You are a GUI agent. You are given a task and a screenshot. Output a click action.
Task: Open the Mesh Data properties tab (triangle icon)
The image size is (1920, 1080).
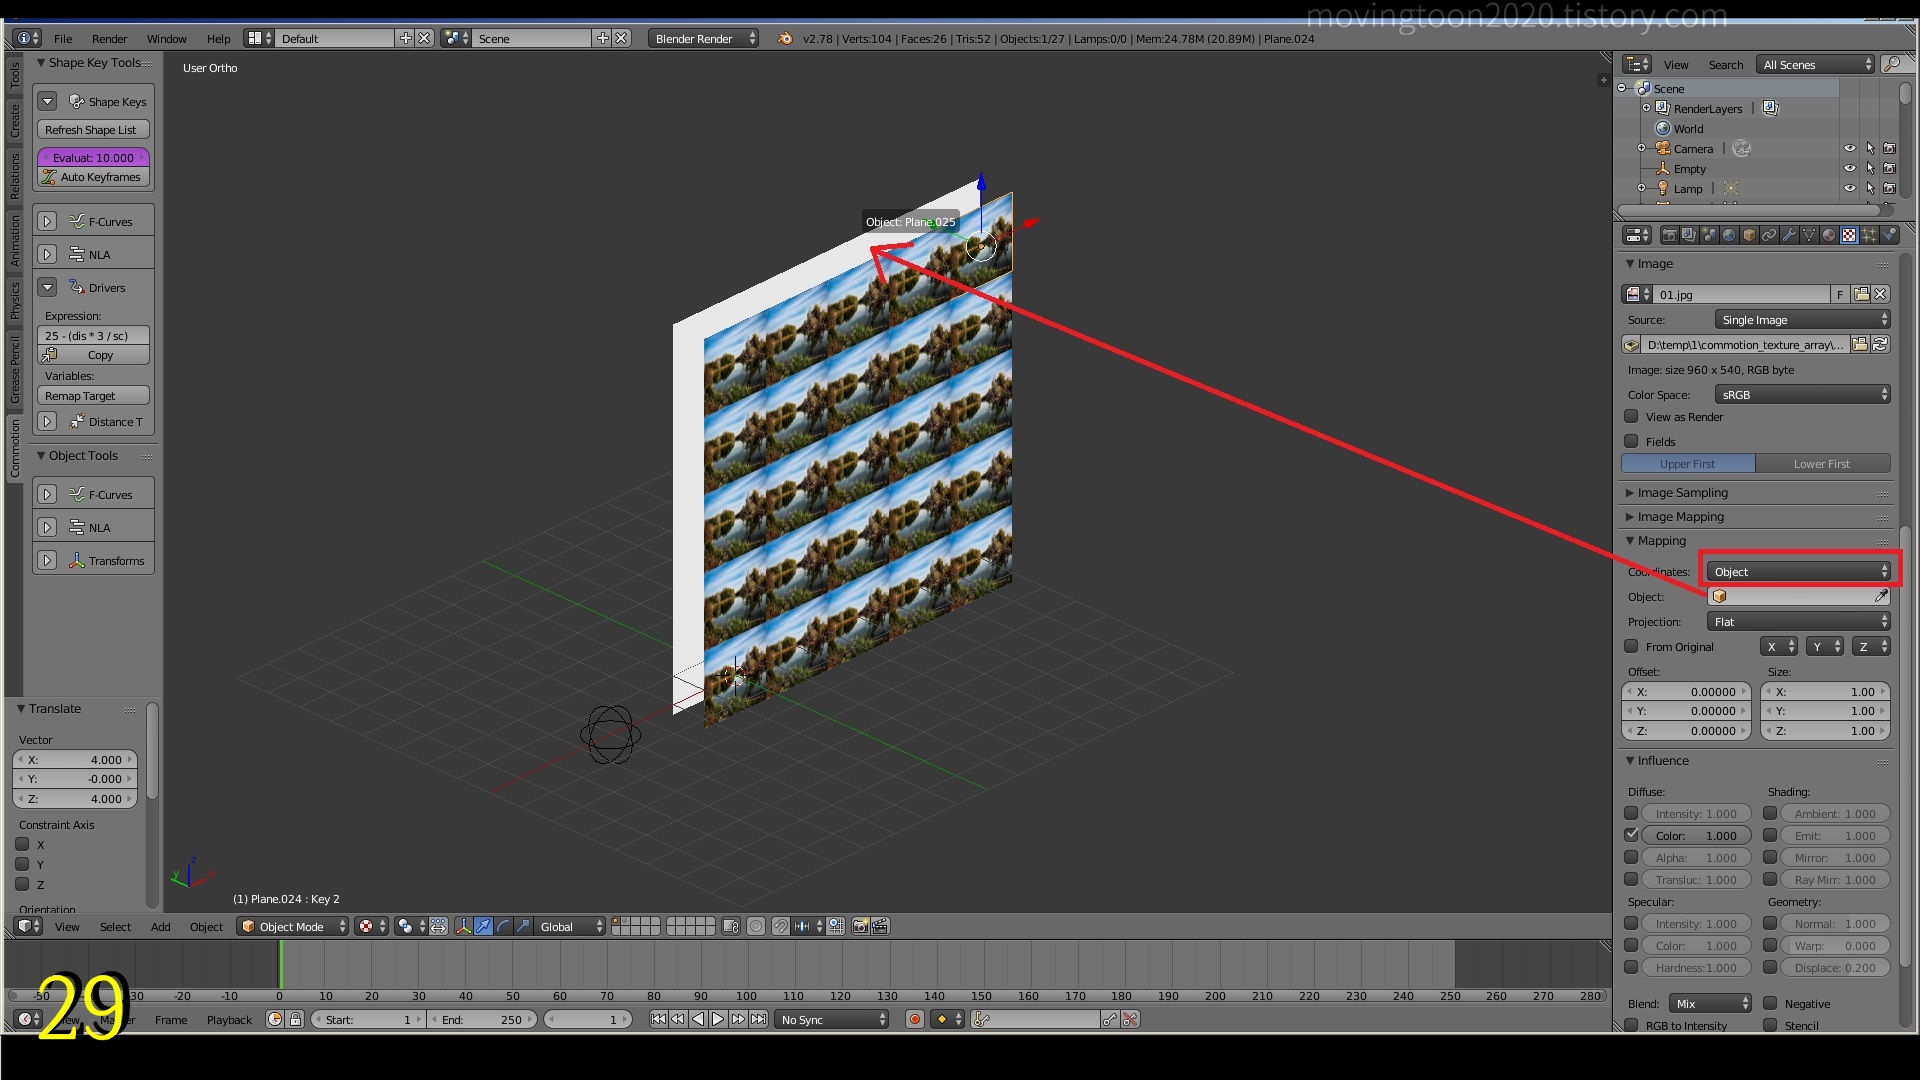pyautogui.click(x=1809, y=235)
